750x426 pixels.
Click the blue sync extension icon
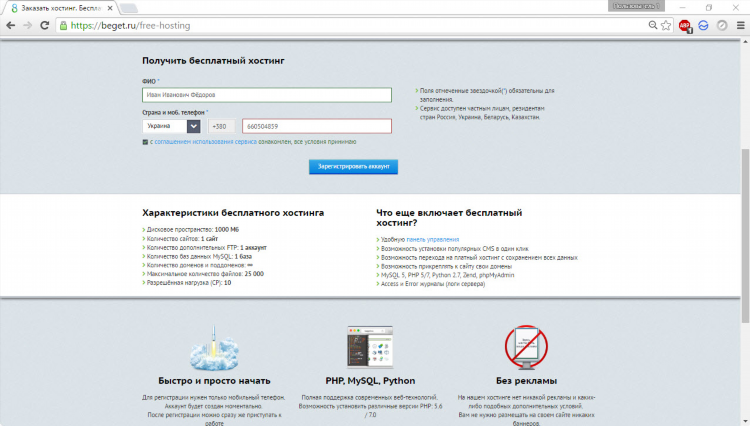pyautogui.click(x=703, y=25)
